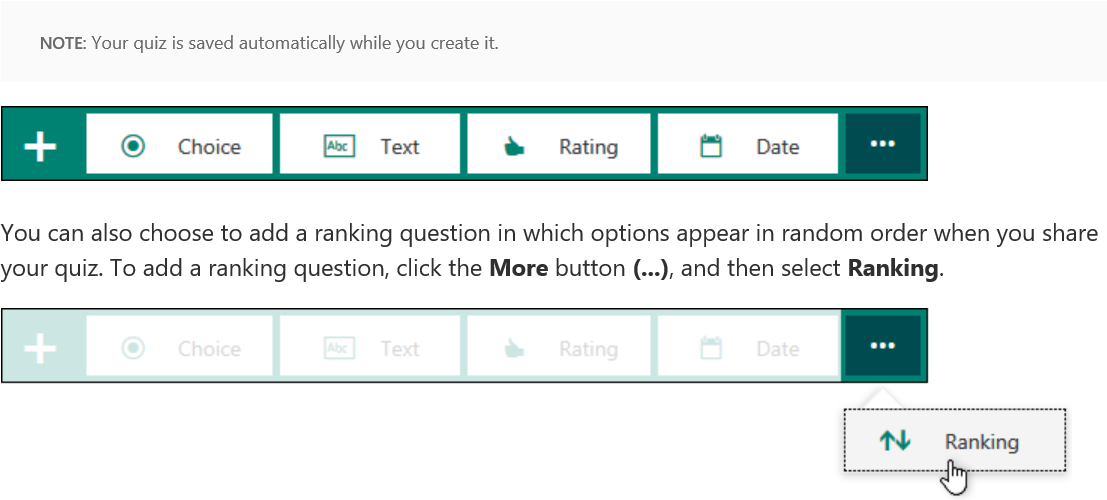Screen dimensions: 1107x500
Task: Click the faded Date calendar icon
Action: point(710,348)
